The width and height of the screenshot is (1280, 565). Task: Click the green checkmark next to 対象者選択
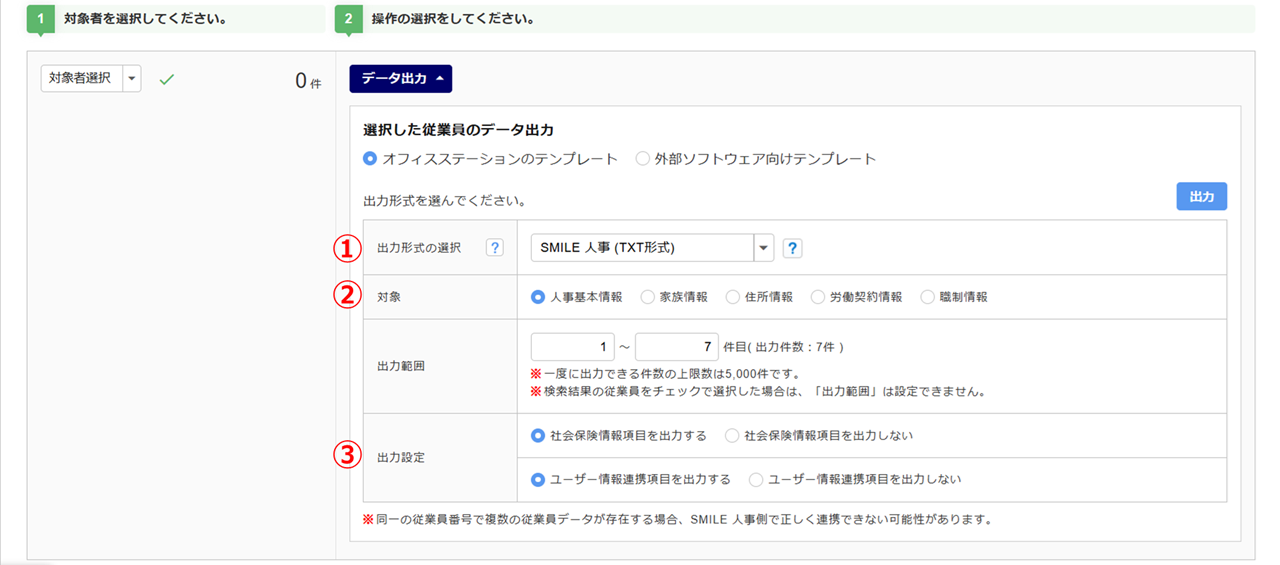coord(167,79)
